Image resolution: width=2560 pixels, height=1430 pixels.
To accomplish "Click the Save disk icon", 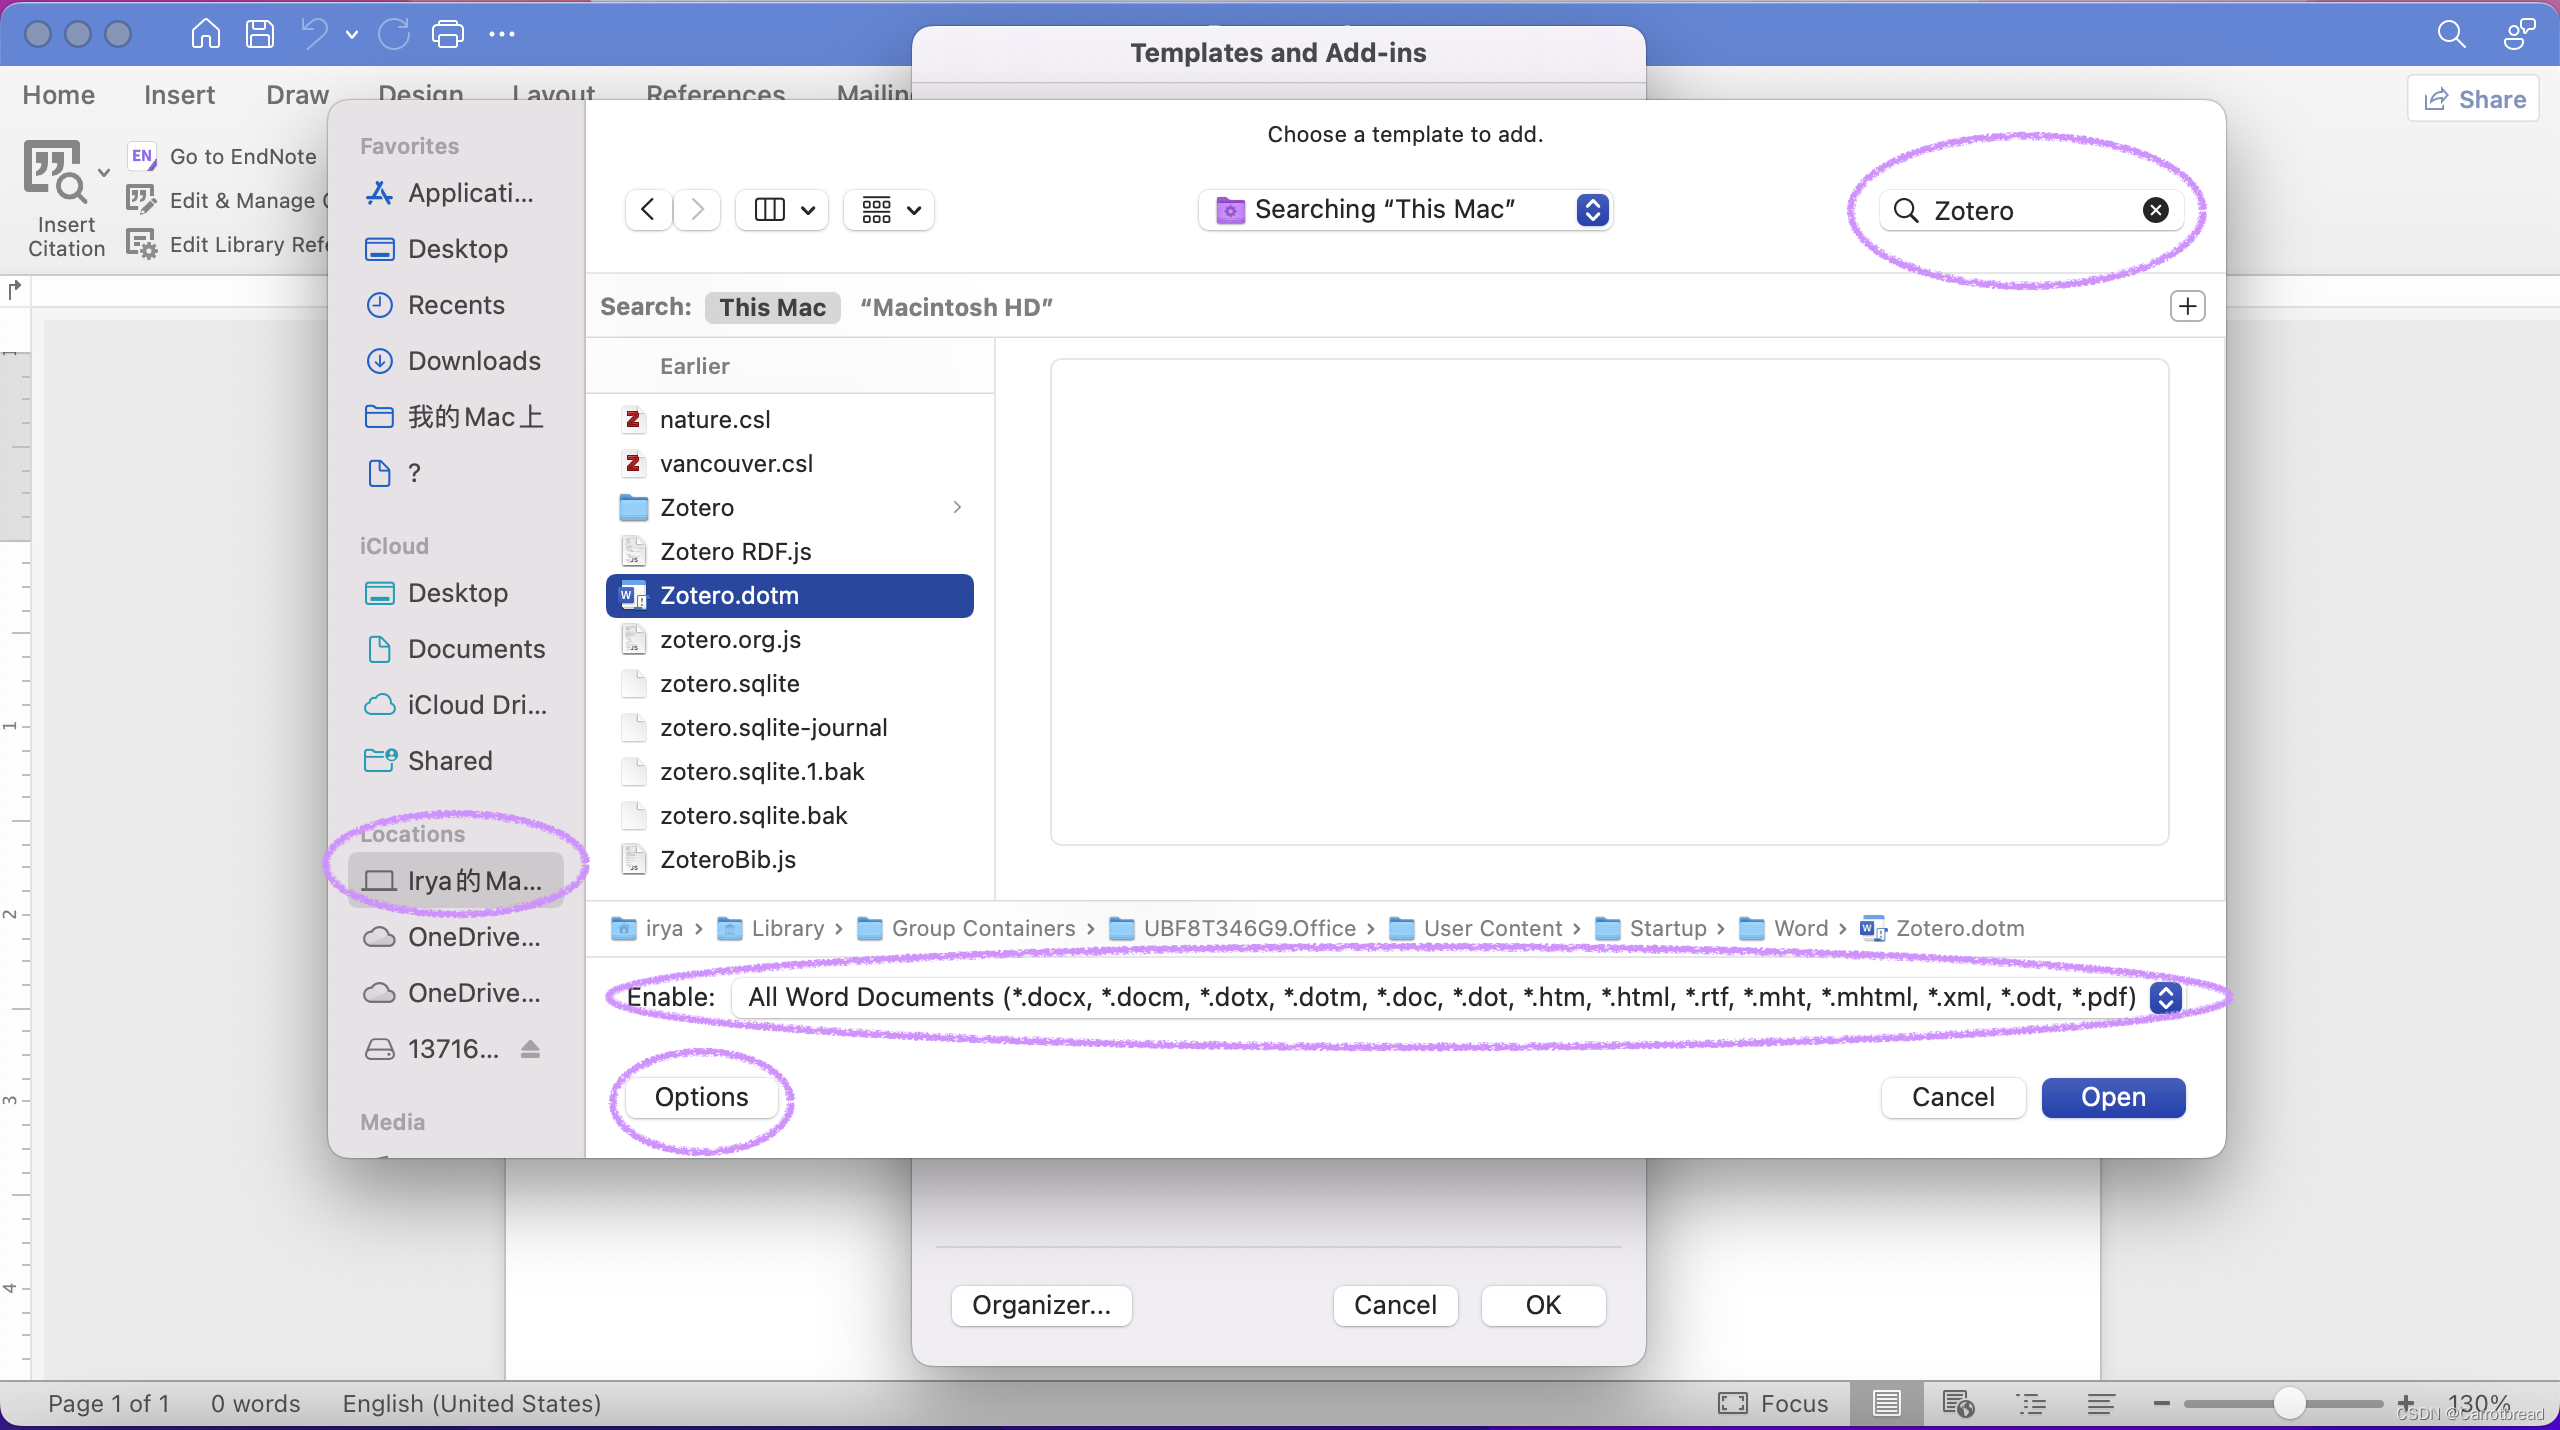I will pyautogui.click(x=260, y=34).
